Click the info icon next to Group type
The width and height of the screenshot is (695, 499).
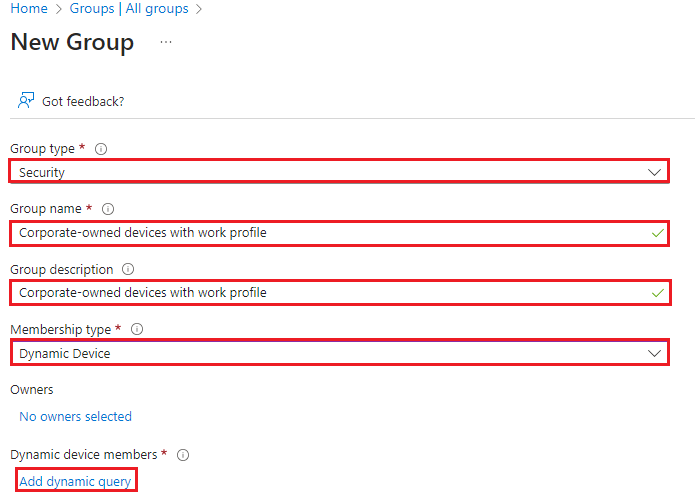click(x=101, y=149)
